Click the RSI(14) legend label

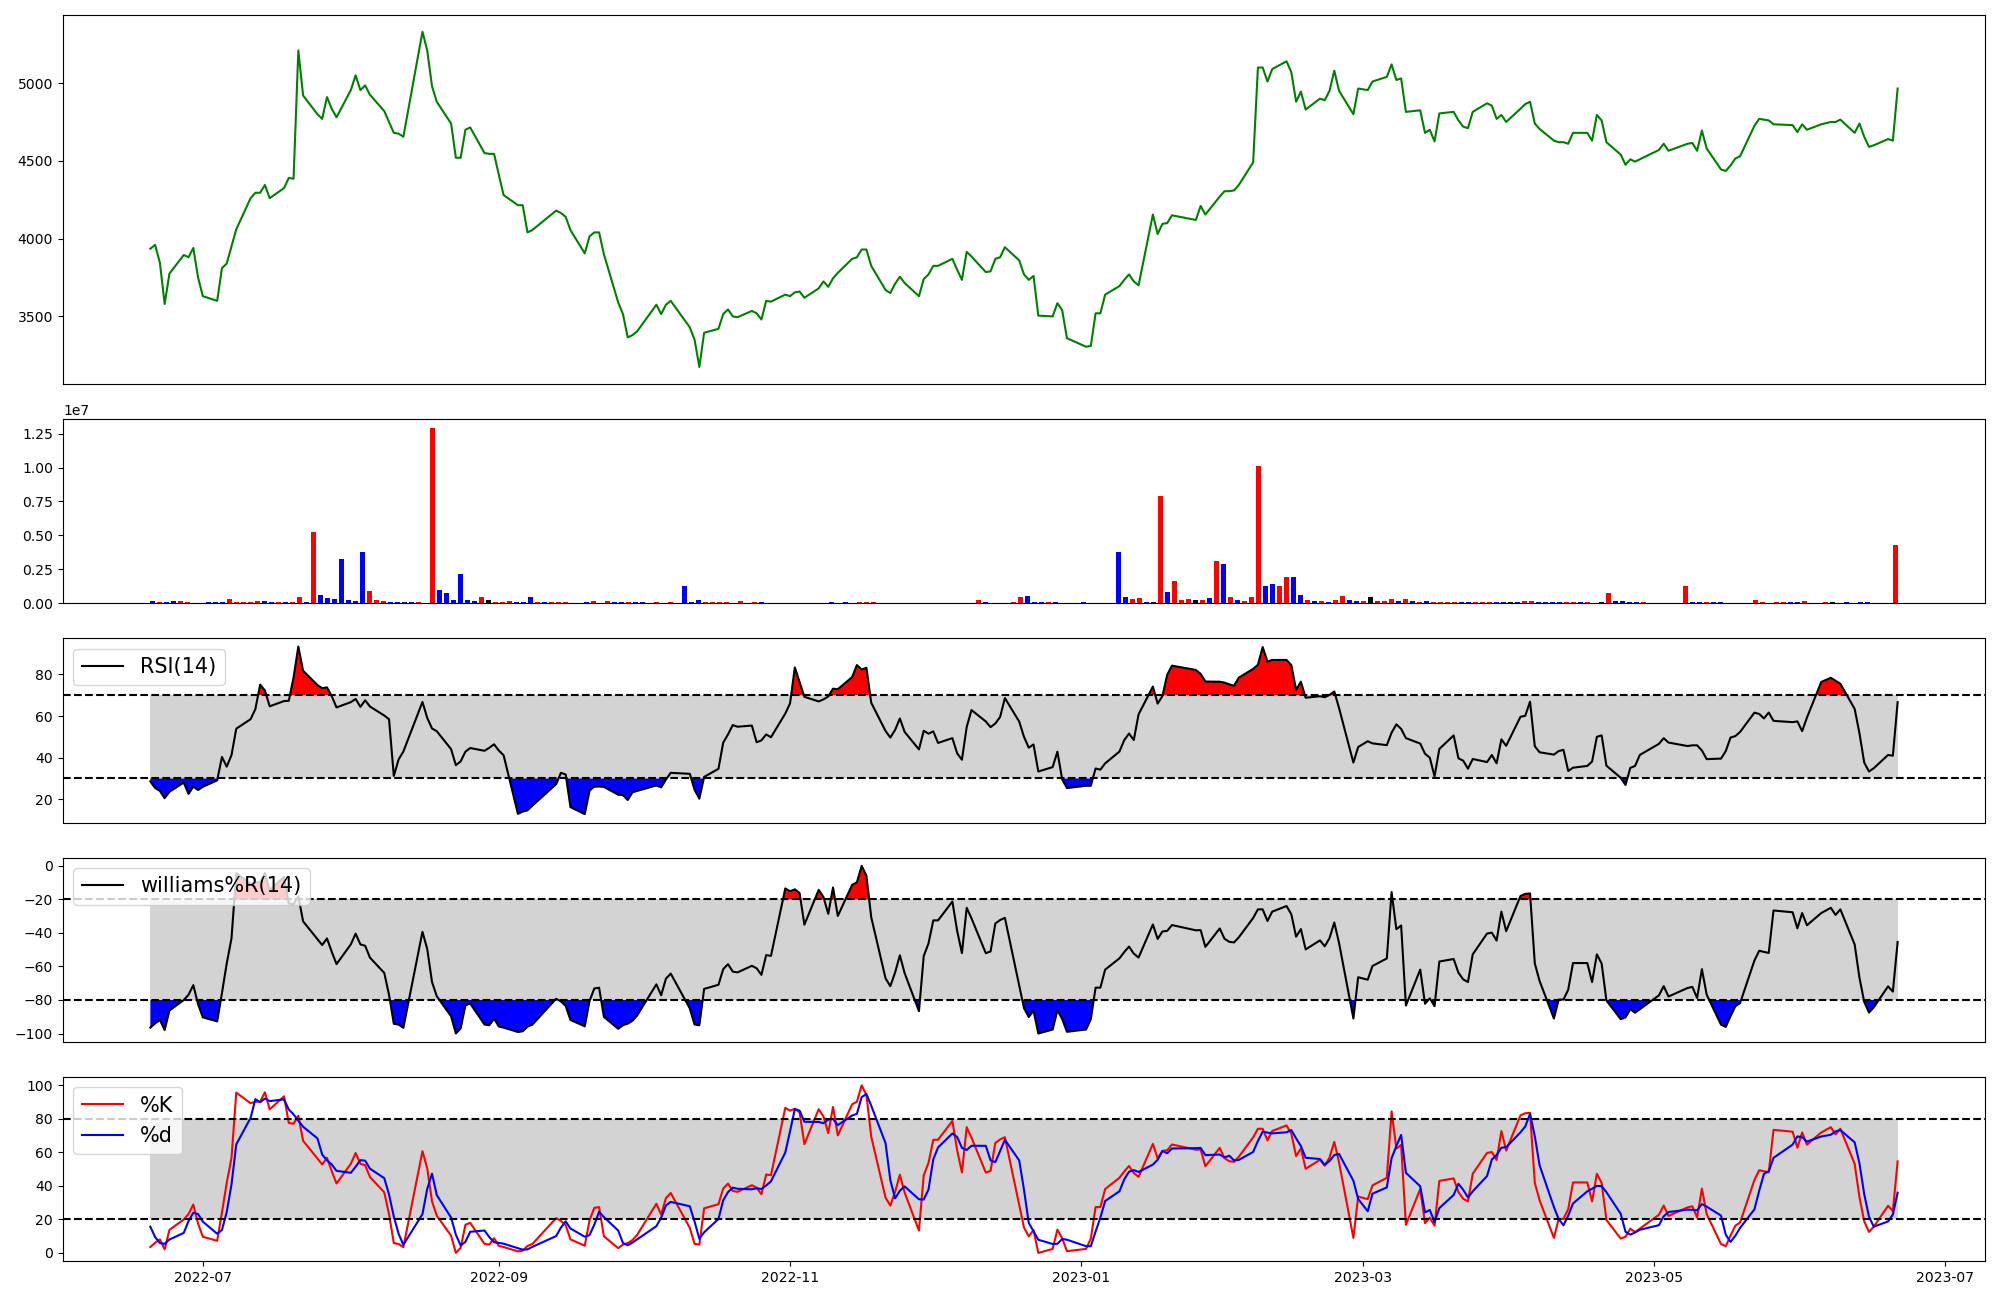[177, 666]
